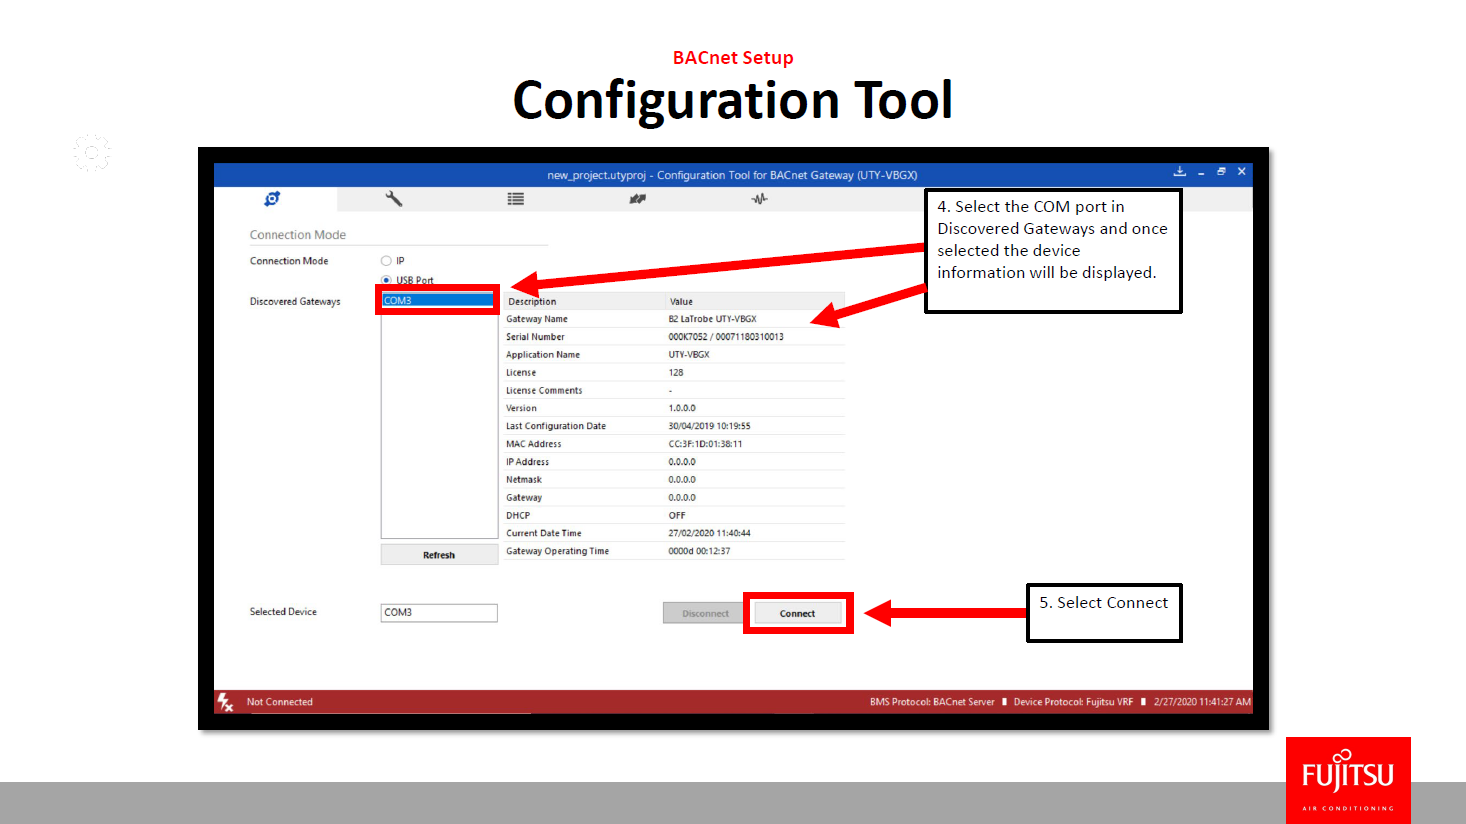Click the License Comments row label

click(544, 391)
